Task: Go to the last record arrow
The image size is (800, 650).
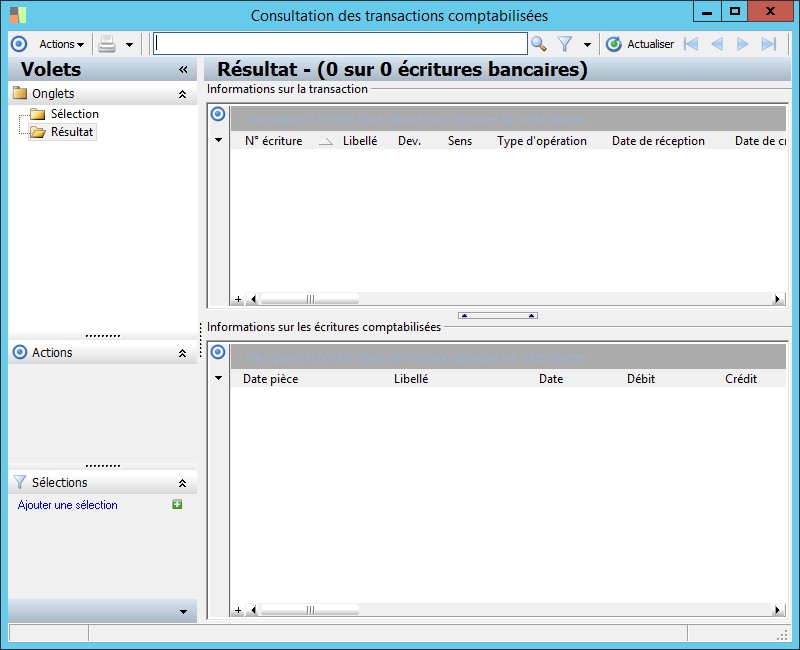Action: pyautogui.click(x=768, y=44)
